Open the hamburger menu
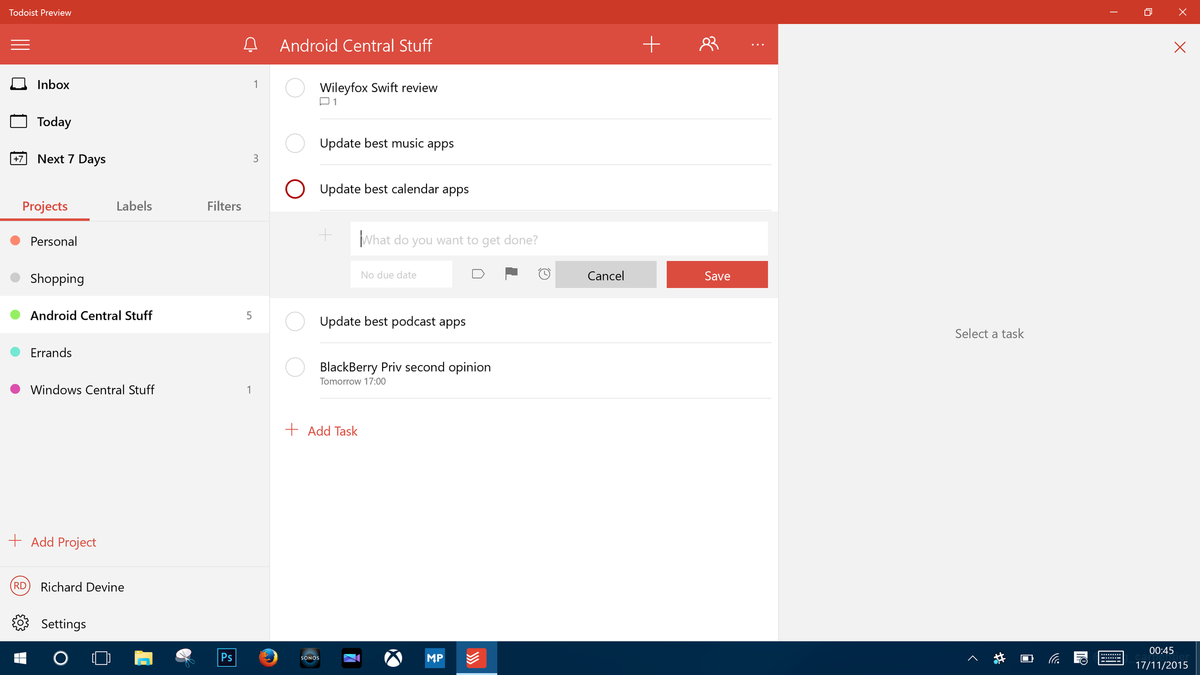This screenshot has height=675, width=1200. (20, 45)
